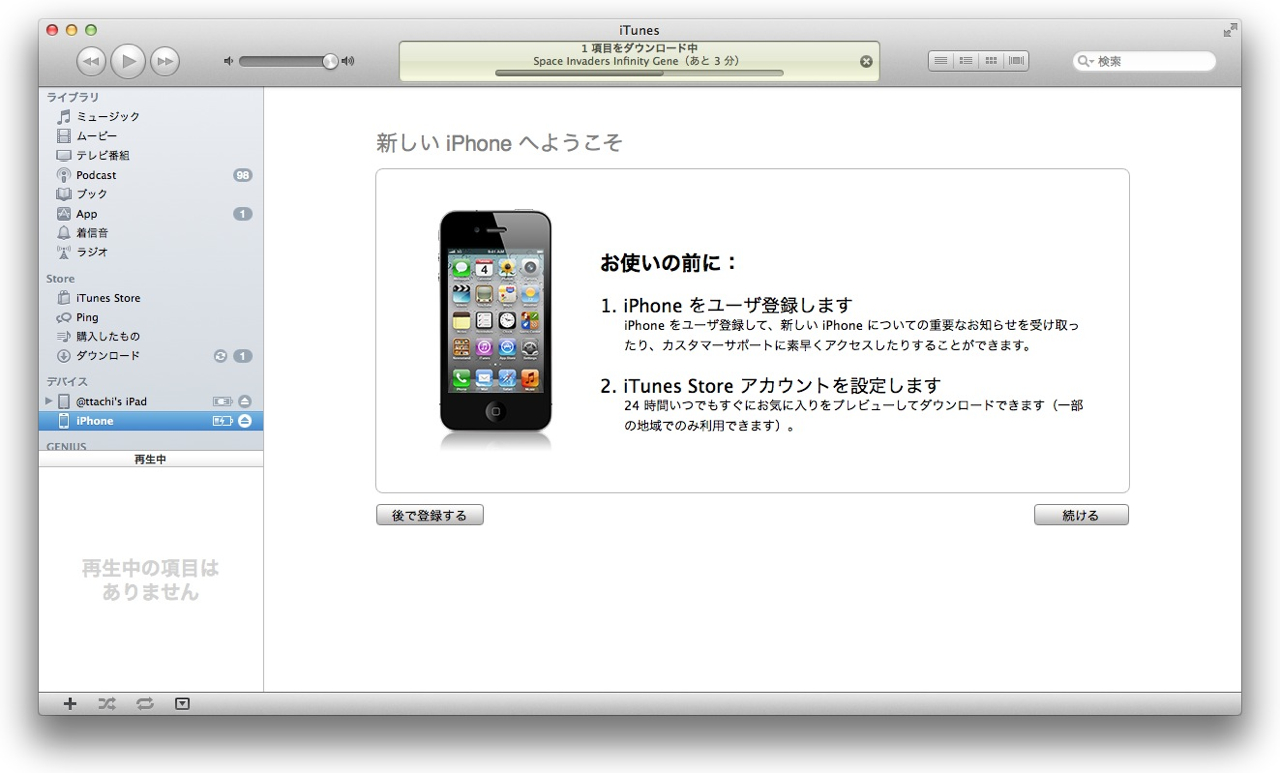Image resolution: width=1280 pixels, height=773 pixels.
Task: Open iTunes Store in the sidebar
Action: 108,298
